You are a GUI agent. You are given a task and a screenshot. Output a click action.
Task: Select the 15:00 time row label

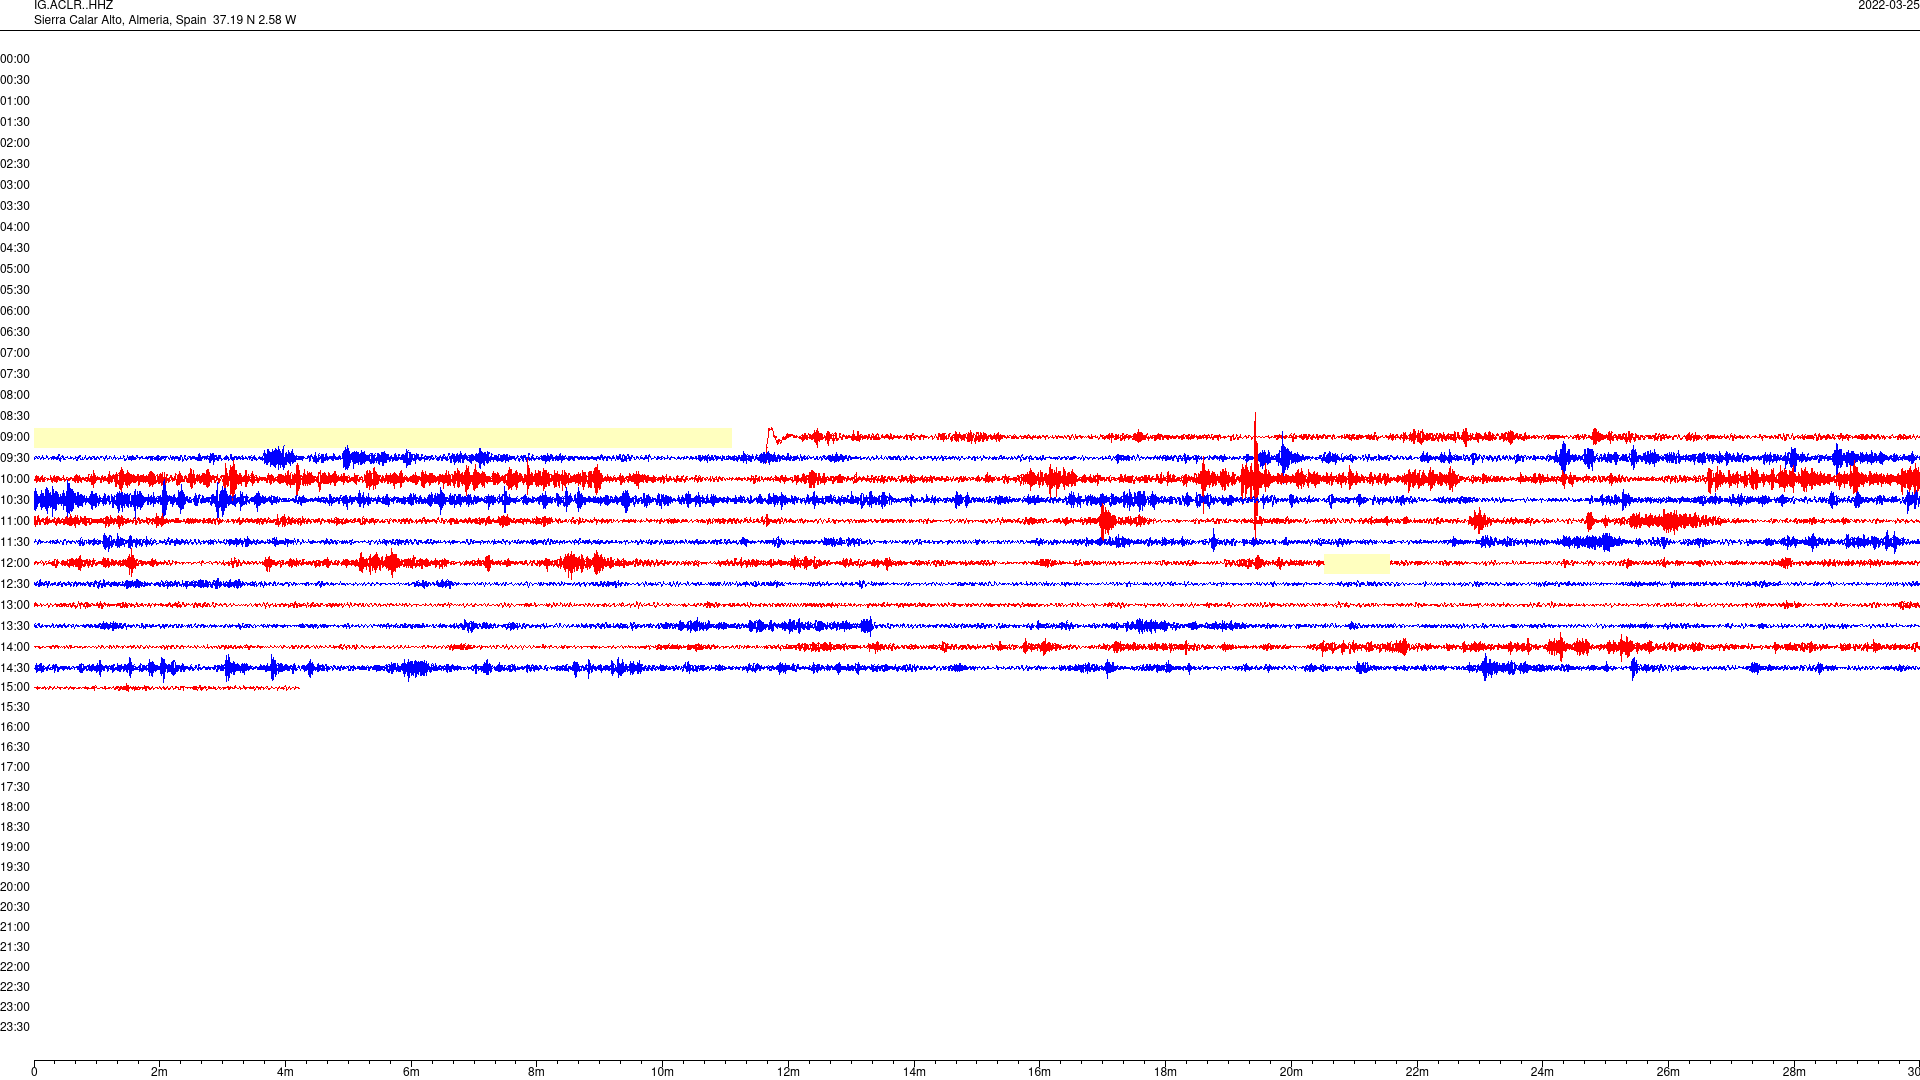tap(15, 687)
